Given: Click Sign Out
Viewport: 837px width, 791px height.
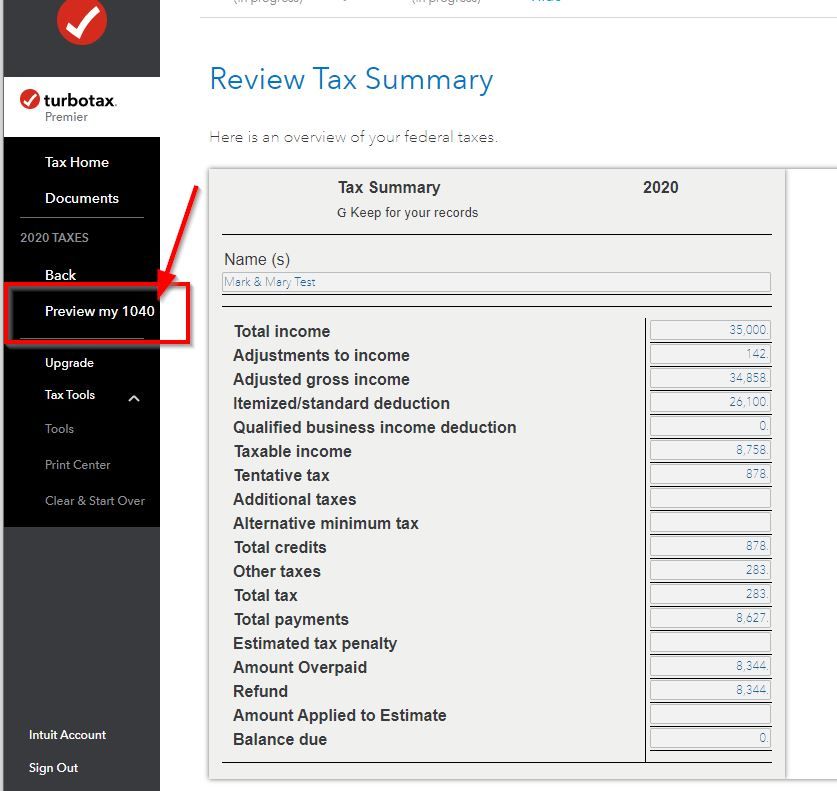Looking at the screenshot, I should (x=53, y=768).
